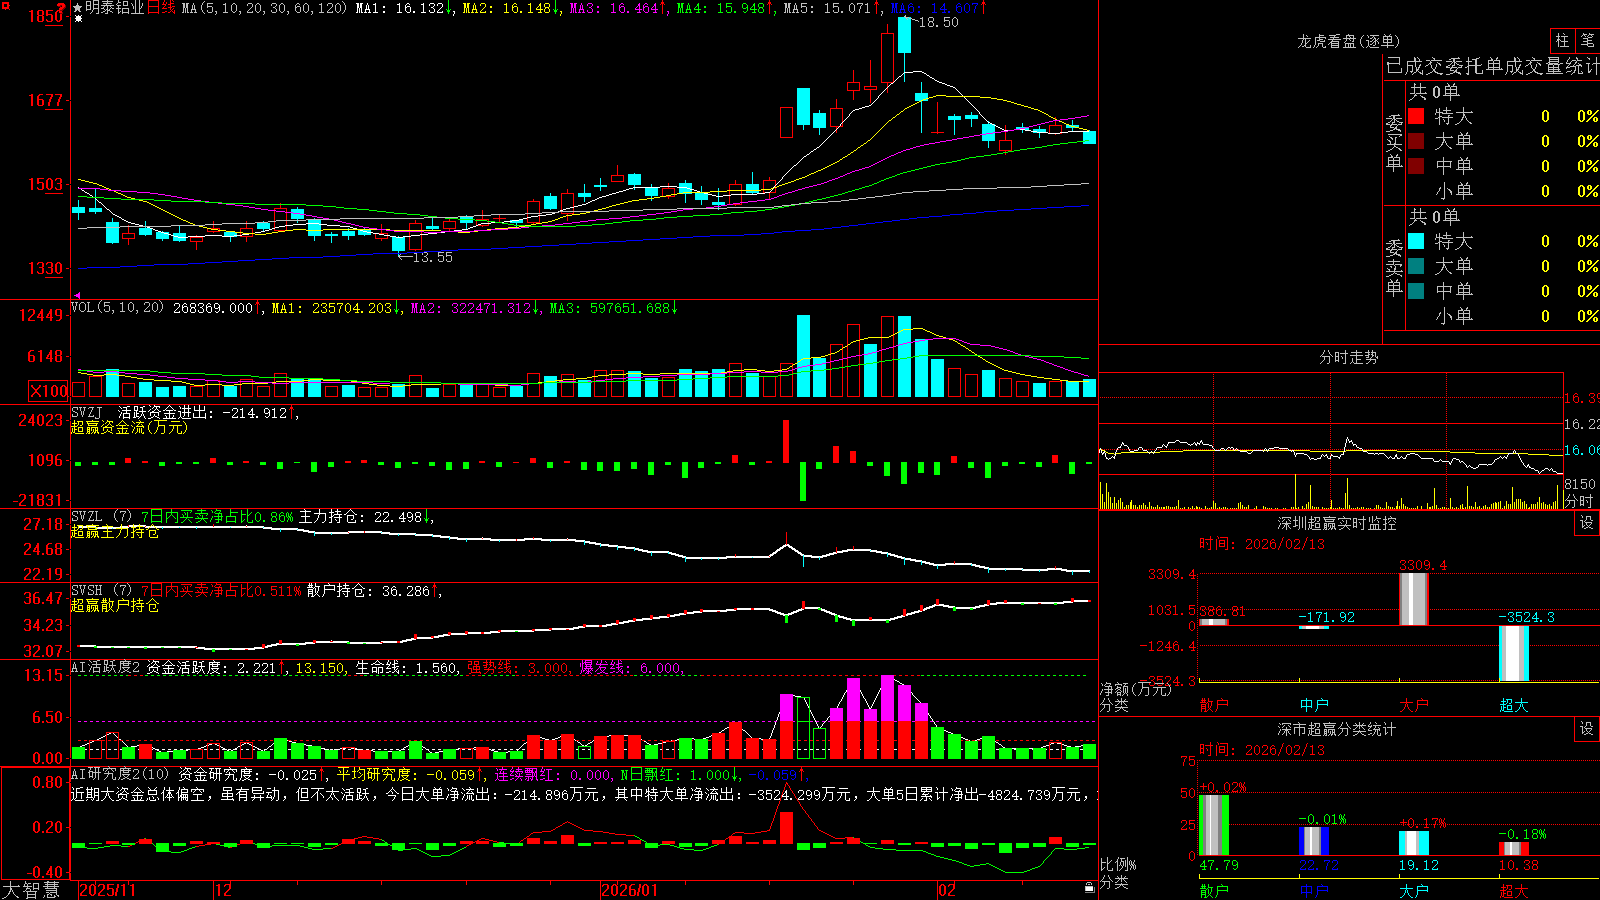
Task: Click the SVZJ indicator label
Action: click(x=86, y=412)
